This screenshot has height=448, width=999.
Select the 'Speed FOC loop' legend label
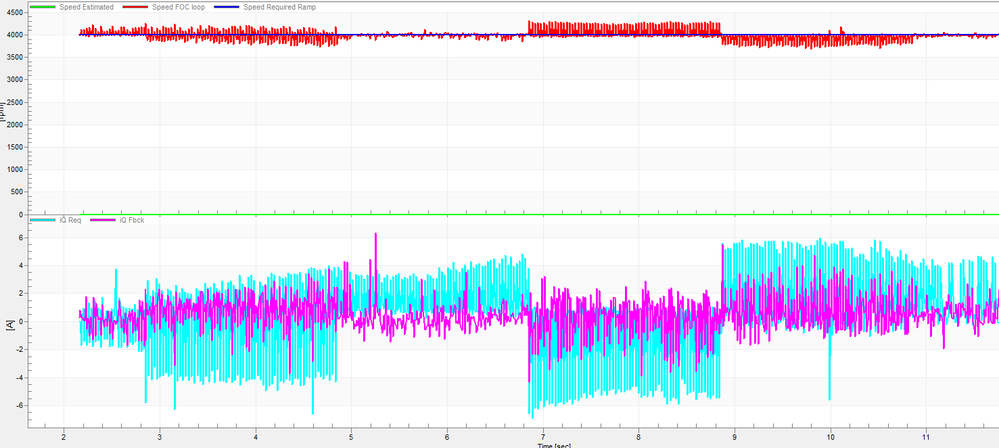pos(179,7)
